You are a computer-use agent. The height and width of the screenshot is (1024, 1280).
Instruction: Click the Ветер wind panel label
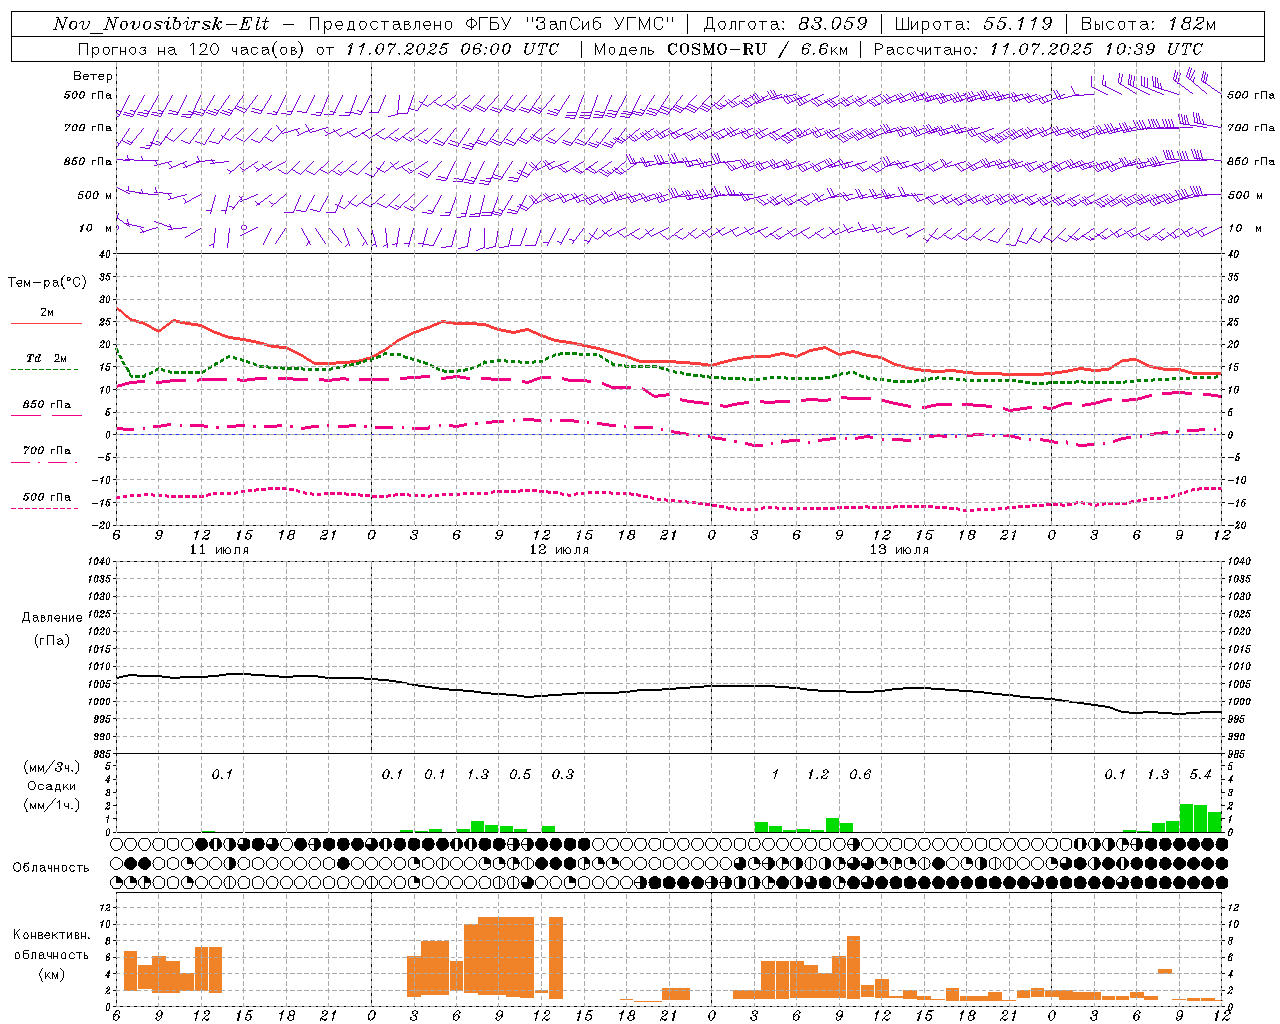point(93,76)
